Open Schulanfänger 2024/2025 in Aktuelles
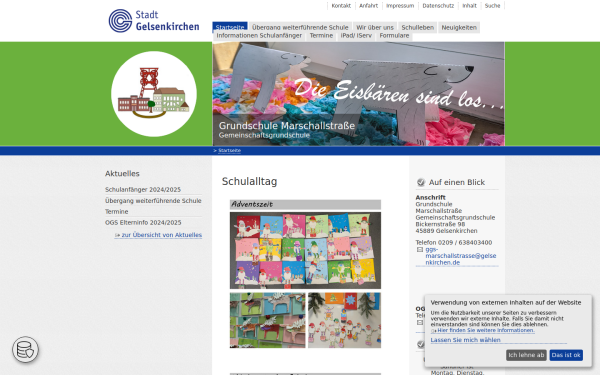600x375 pixels. click(143, 189)
